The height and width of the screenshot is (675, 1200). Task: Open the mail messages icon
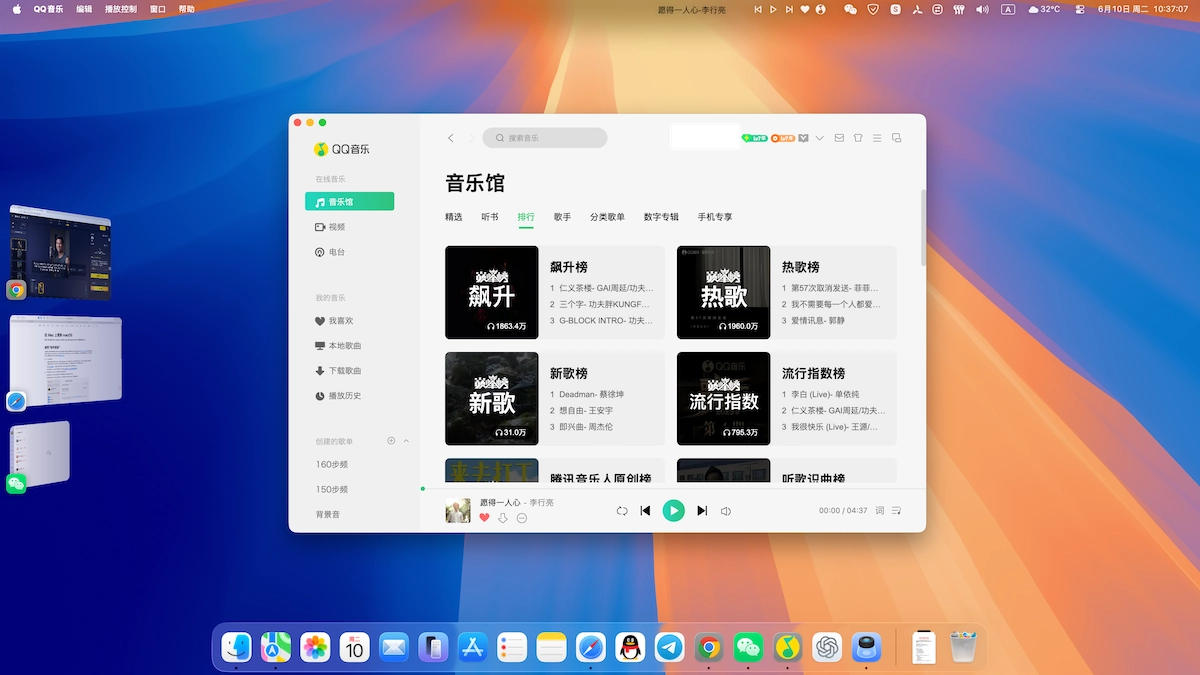tap(839, 138)
